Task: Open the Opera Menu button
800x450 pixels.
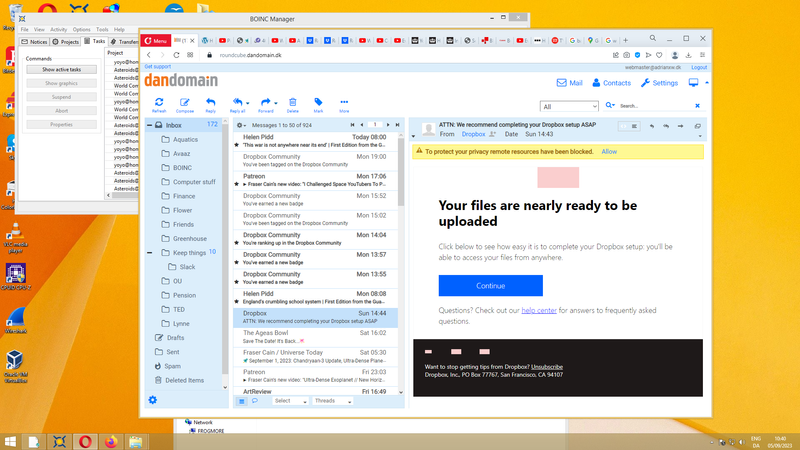Action: (156, 41)
